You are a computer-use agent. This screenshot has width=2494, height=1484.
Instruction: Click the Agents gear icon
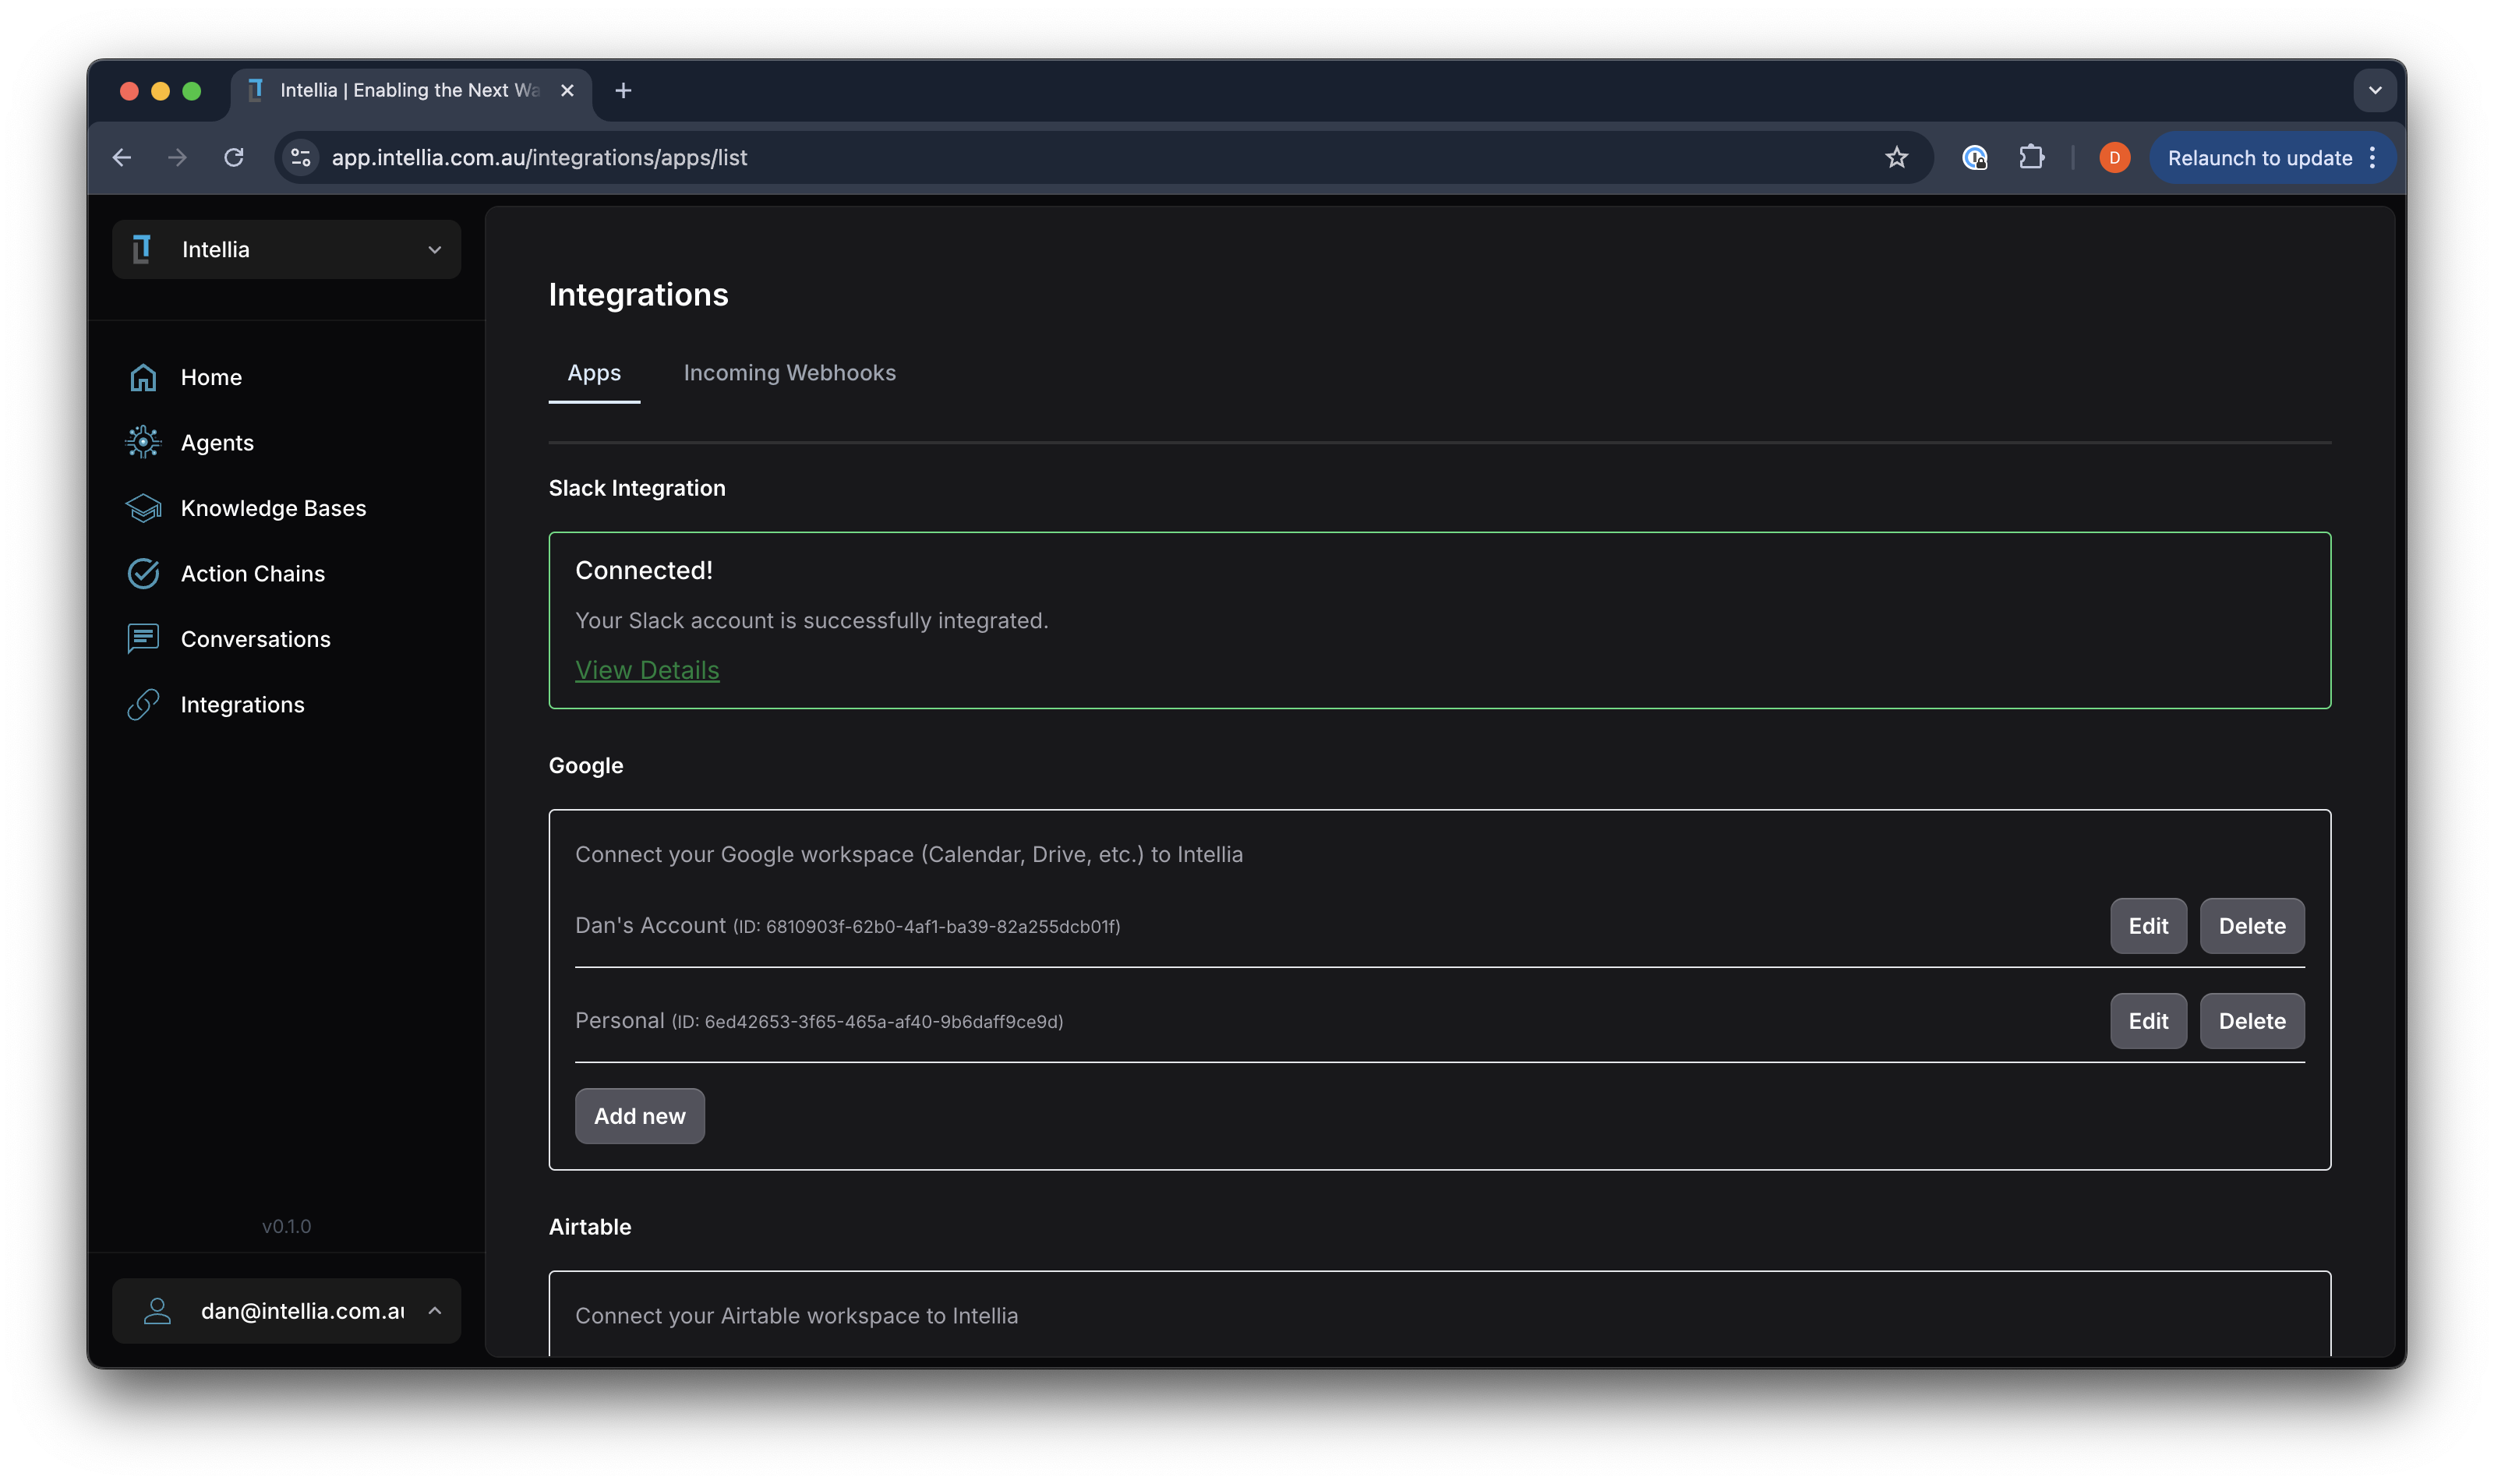point(143,442)
